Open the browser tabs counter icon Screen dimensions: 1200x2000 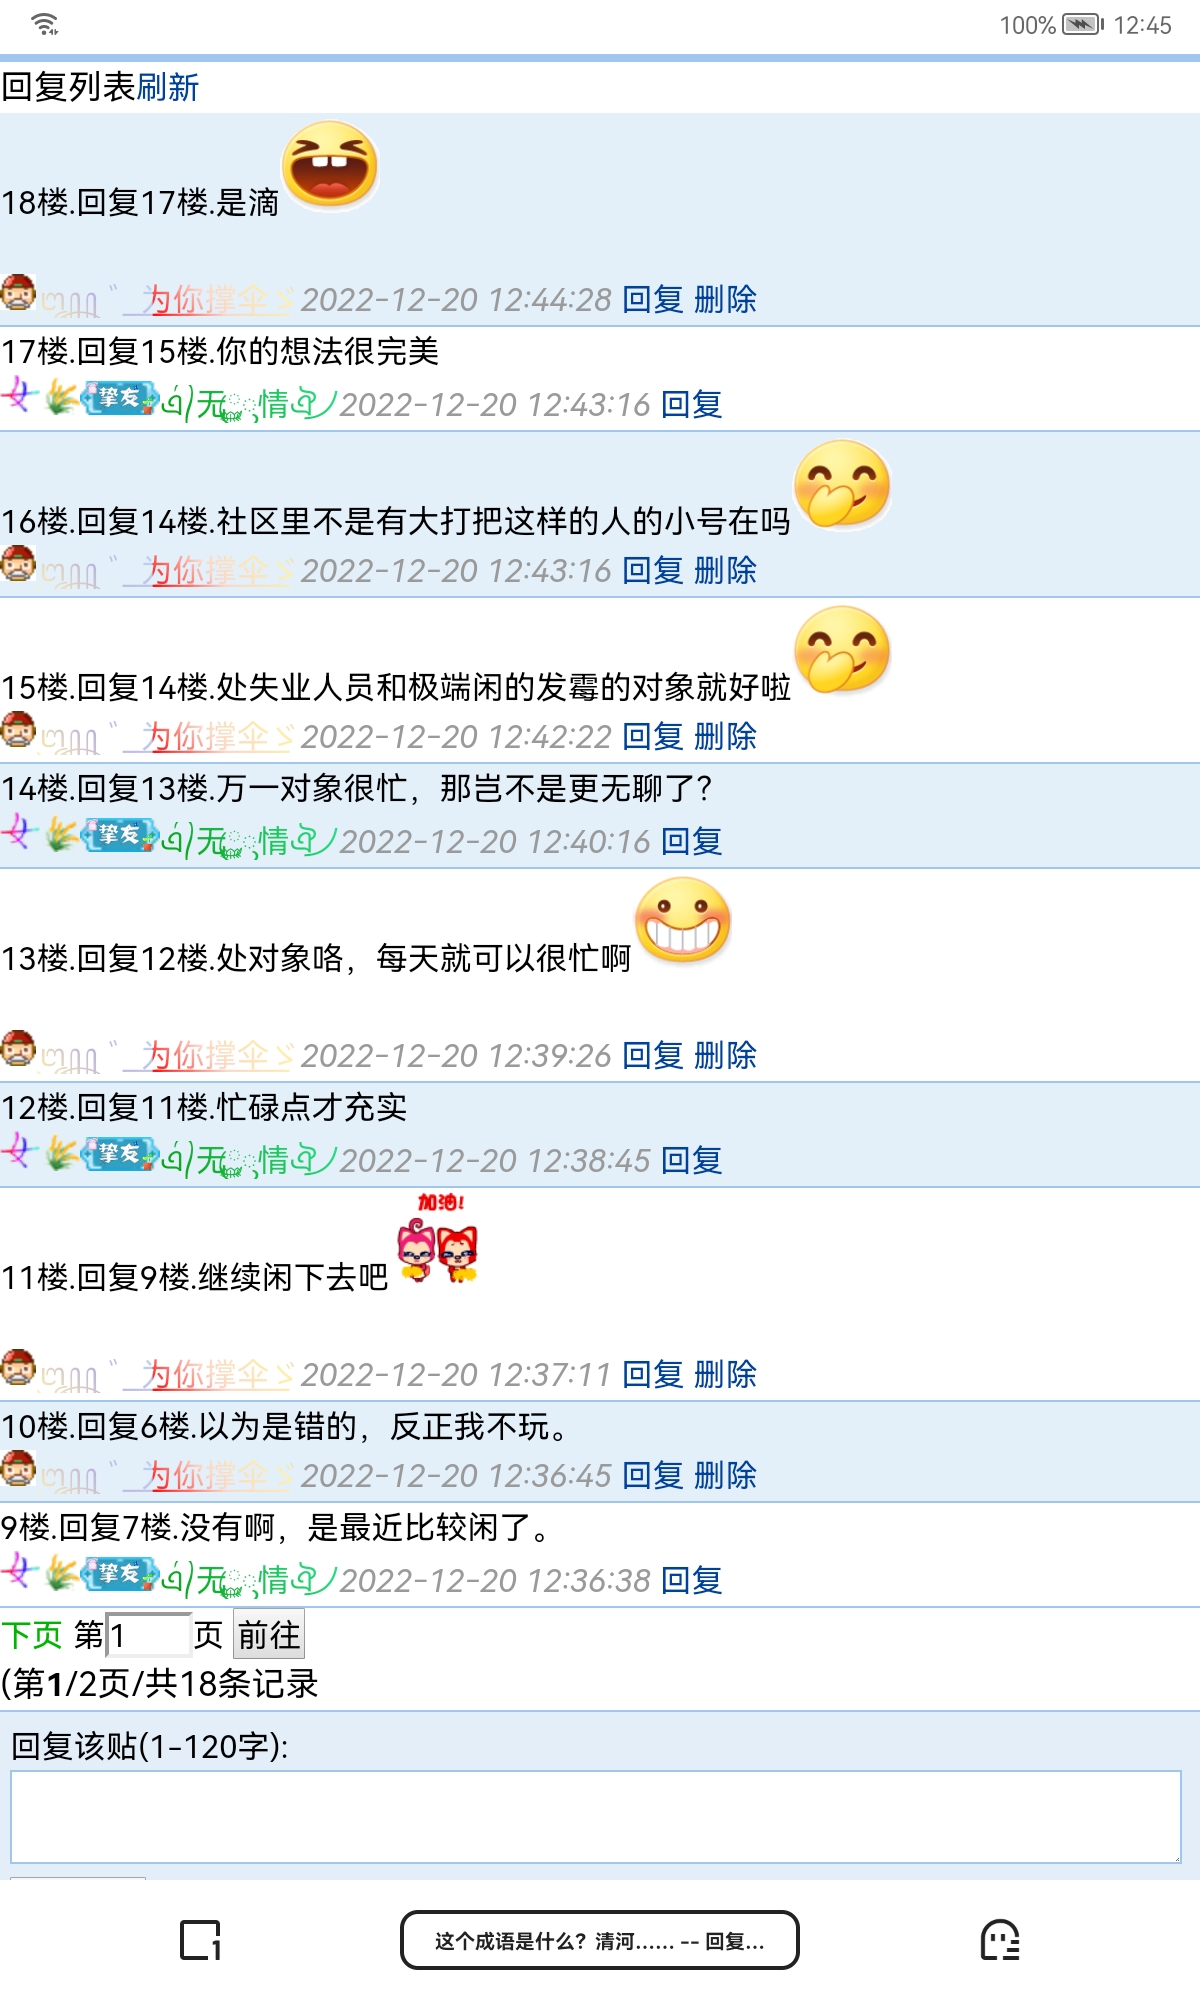point(200,1940)
